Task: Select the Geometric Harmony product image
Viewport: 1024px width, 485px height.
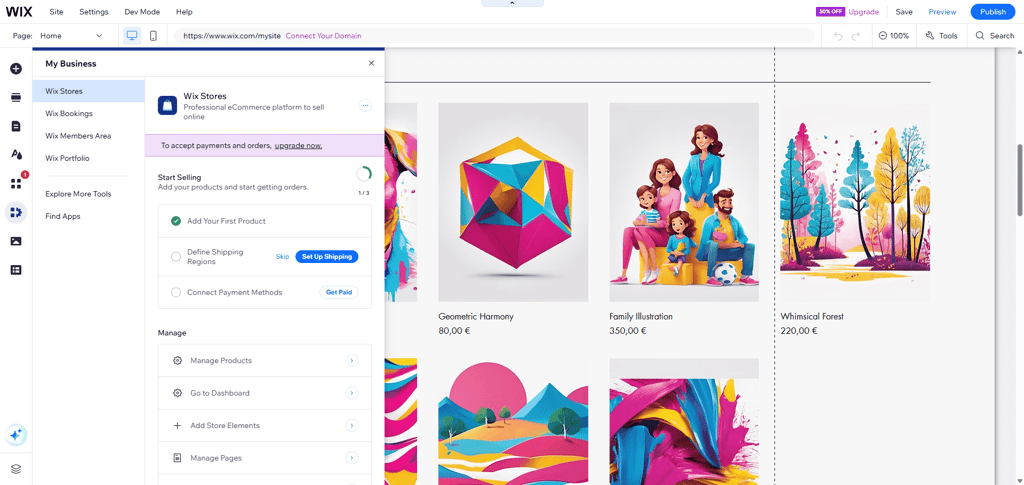Action: tap(513, 202)
